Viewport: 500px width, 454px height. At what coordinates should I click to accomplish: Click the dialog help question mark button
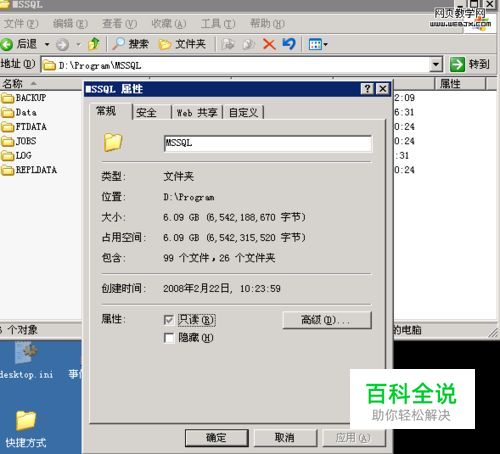point(367,89)
